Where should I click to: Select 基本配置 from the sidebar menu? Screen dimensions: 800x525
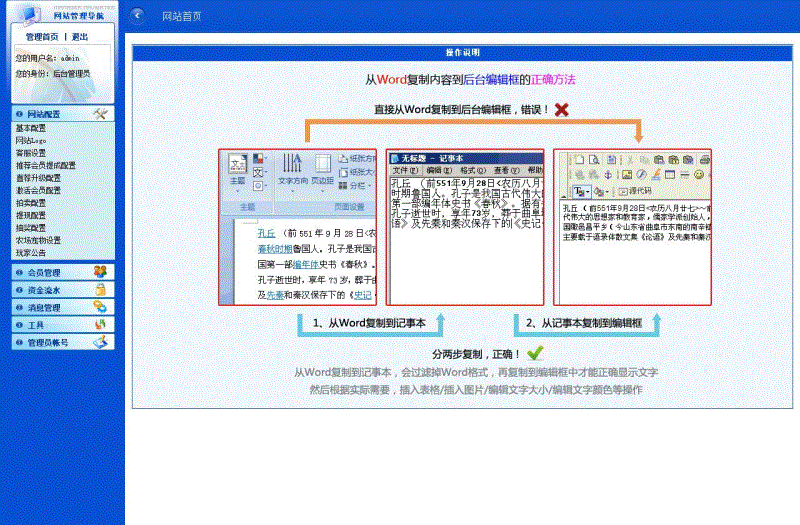[31, 129]
